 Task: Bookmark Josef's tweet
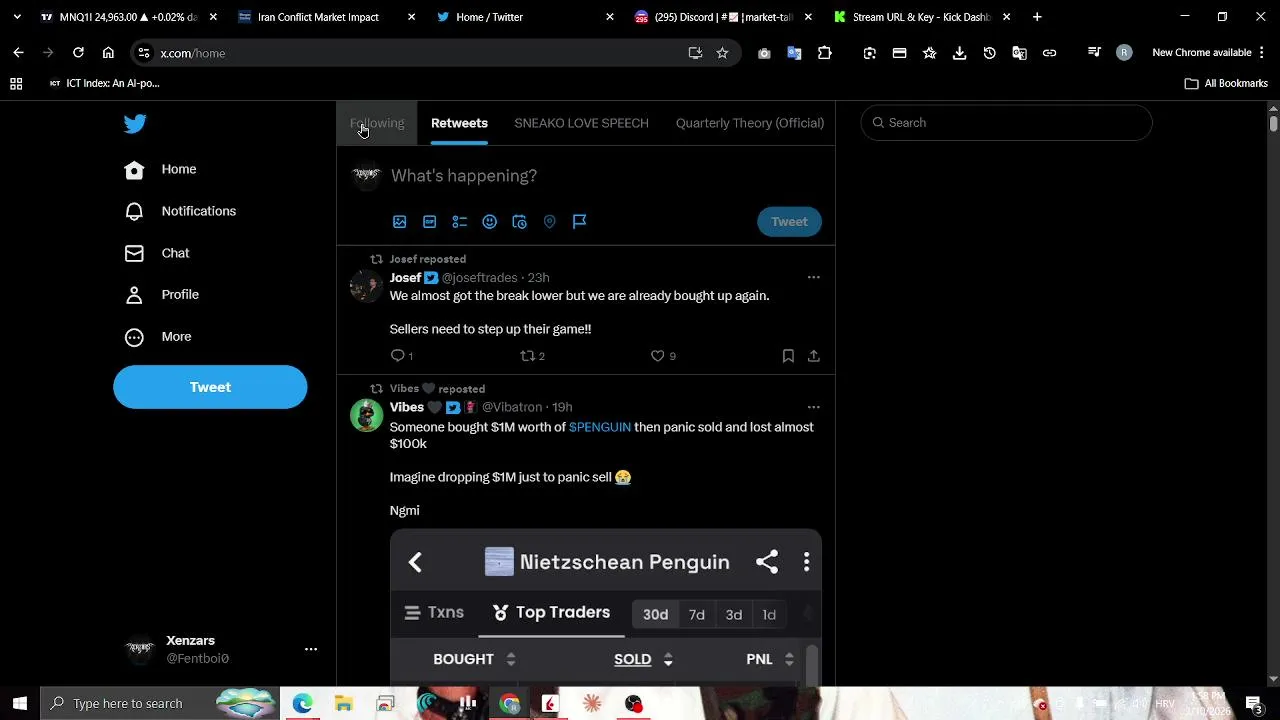[788, 356]
